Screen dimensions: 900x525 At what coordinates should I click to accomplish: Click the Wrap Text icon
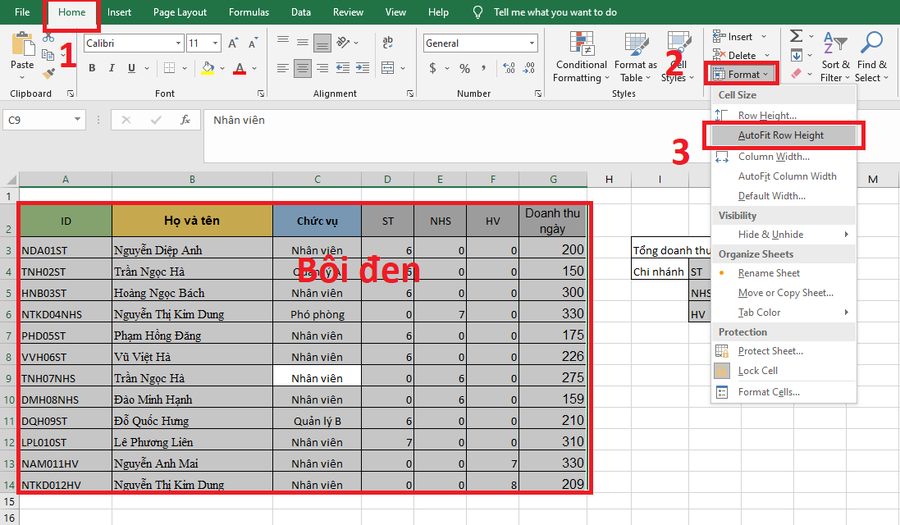coord(387,42)
